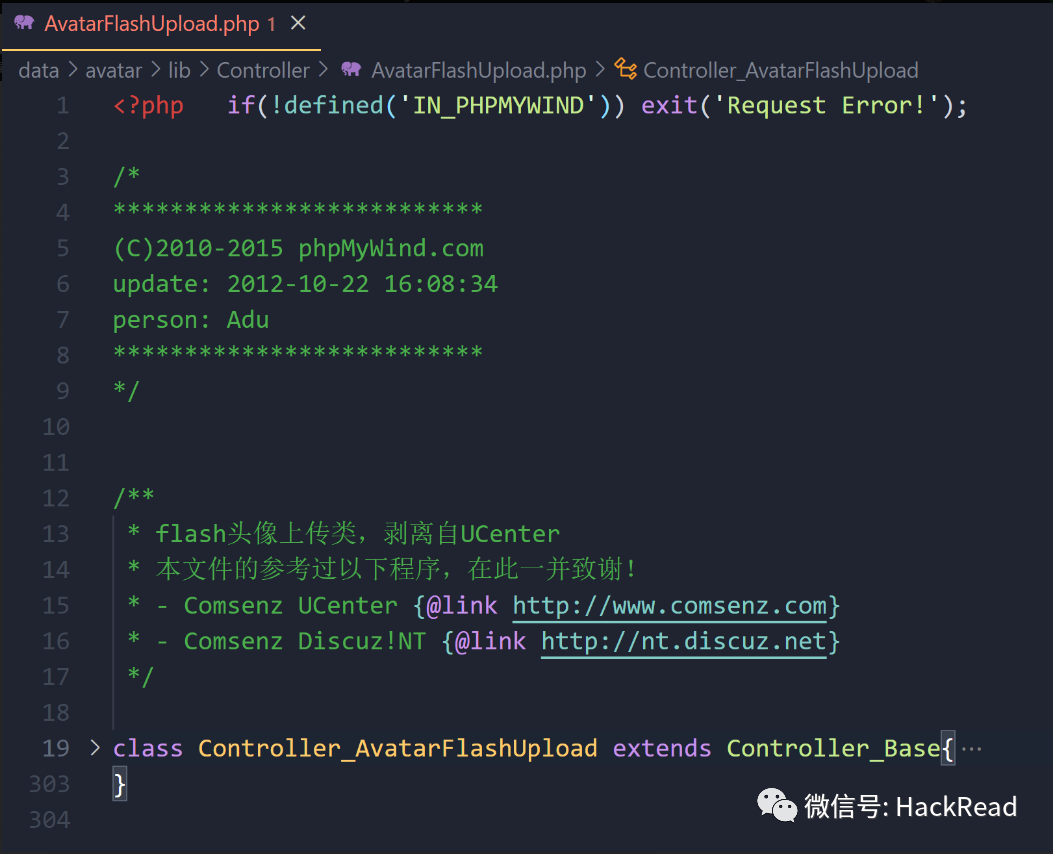Click the PHP elephant icon in the breadcrumb
The width and height of the screenshot is (1053, 854).
point(351,69)
